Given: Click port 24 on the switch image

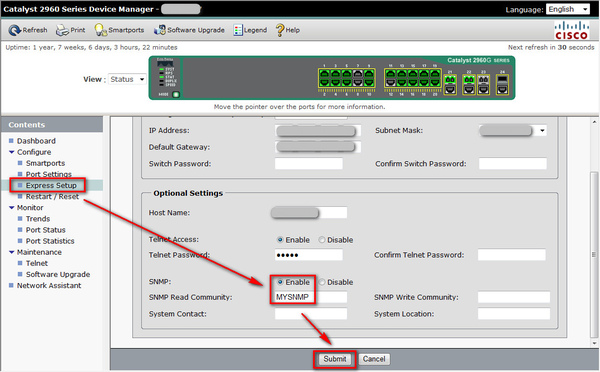Looking at the screenshot, I should [502, 85].
